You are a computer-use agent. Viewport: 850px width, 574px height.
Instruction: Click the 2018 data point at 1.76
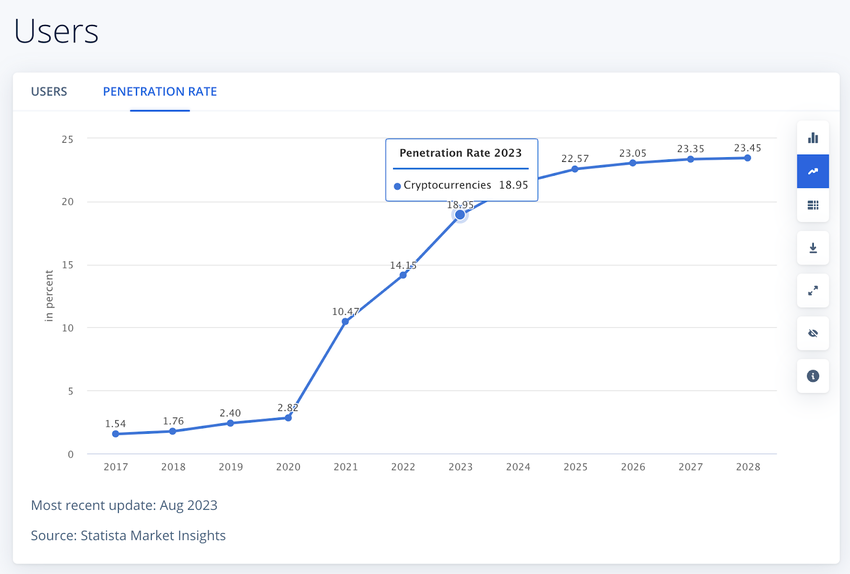[x=173, y=431]
